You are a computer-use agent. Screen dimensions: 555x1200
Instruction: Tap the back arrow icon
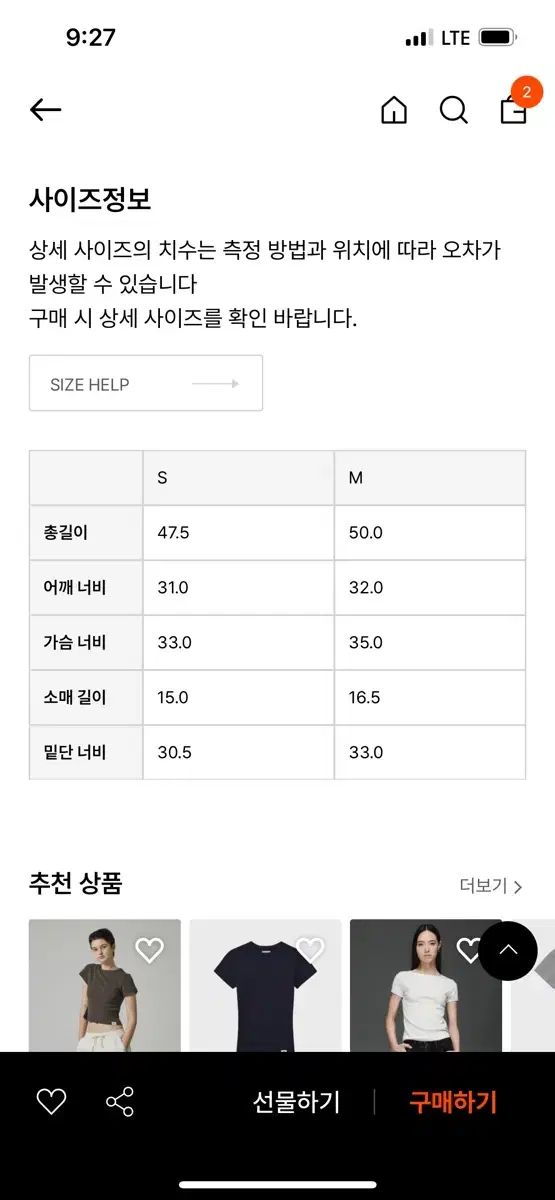click(x=46, y=110)
